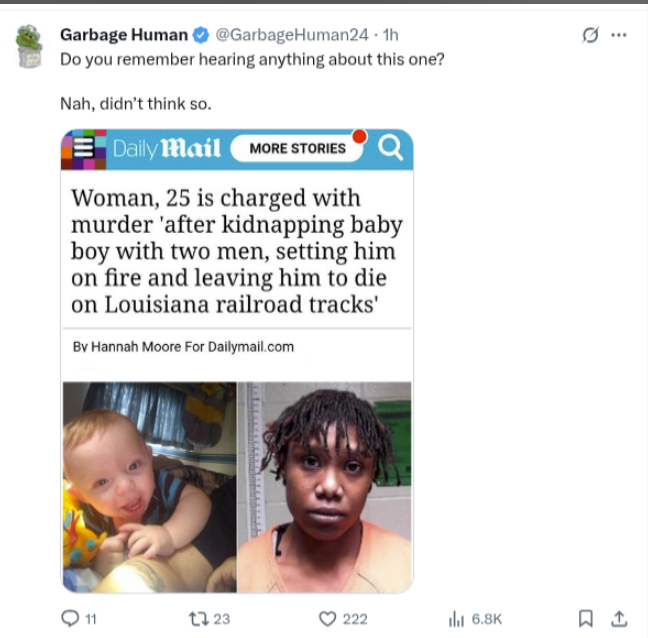Image resolution: width=648 pixels, height=638 pixels.
Task: Click the blue verified checkmark badge
Action: click(x=201, y=35)
